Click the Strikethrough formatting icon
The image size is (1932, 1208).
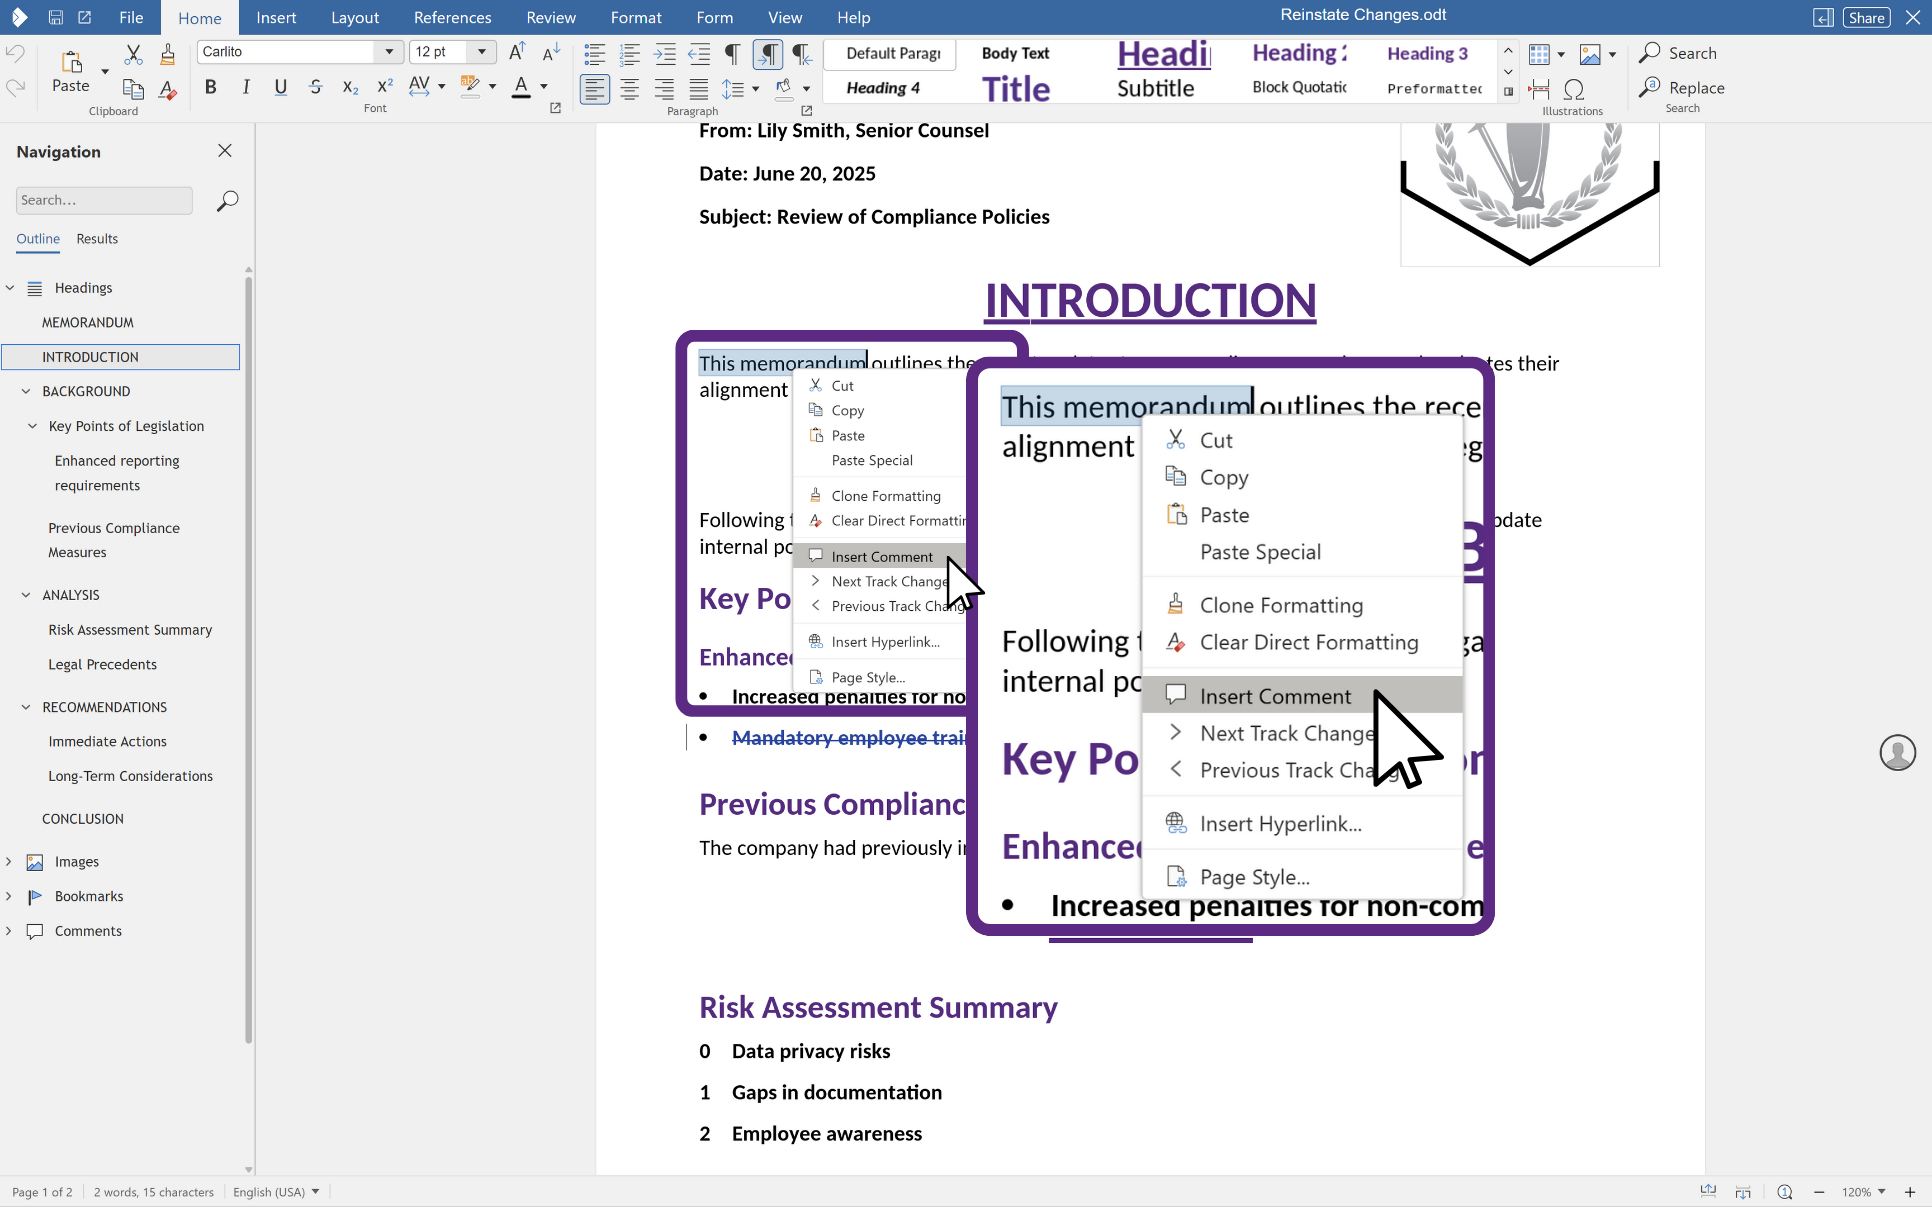(316, 87)
